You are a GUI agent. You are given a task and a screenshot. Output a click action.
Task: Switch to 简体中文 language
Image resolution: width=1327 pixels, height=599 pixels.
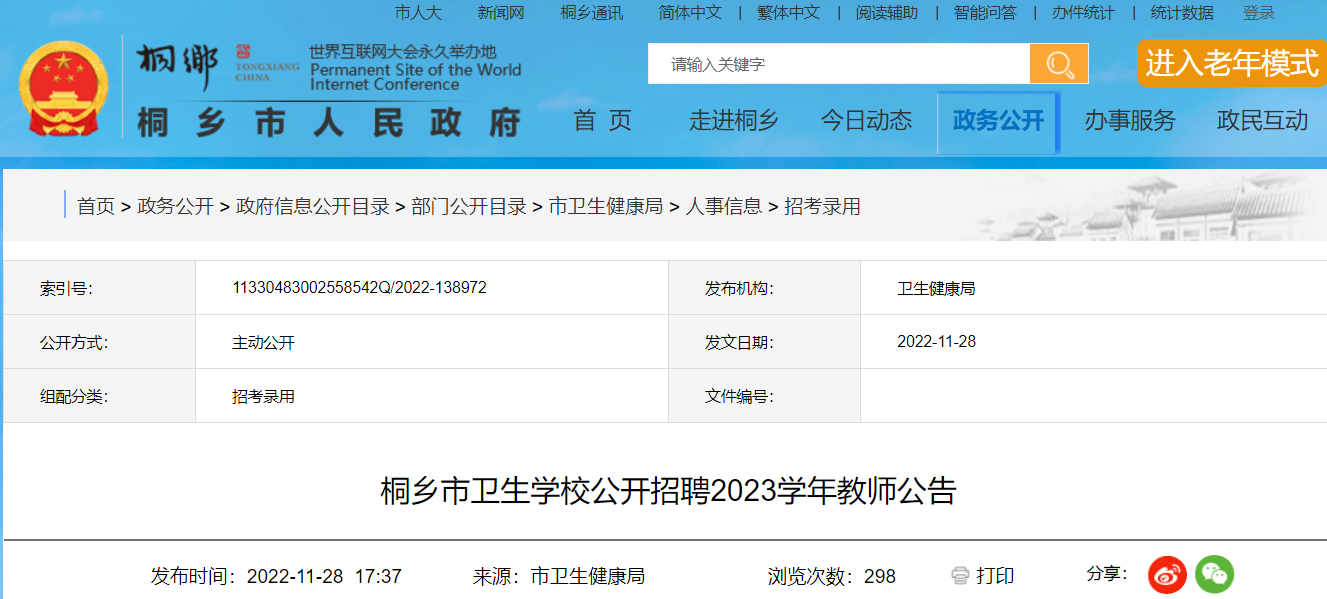pyautogui.click(x=690, y=13)
